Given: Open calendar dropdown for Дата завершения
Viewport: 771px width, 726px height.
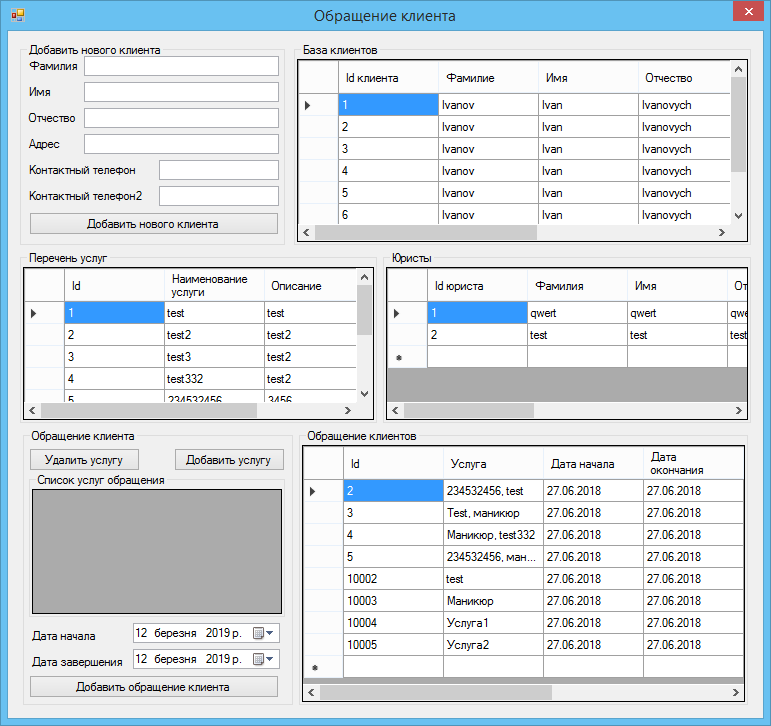Looking at the screenshot, I should coord(264,659).
